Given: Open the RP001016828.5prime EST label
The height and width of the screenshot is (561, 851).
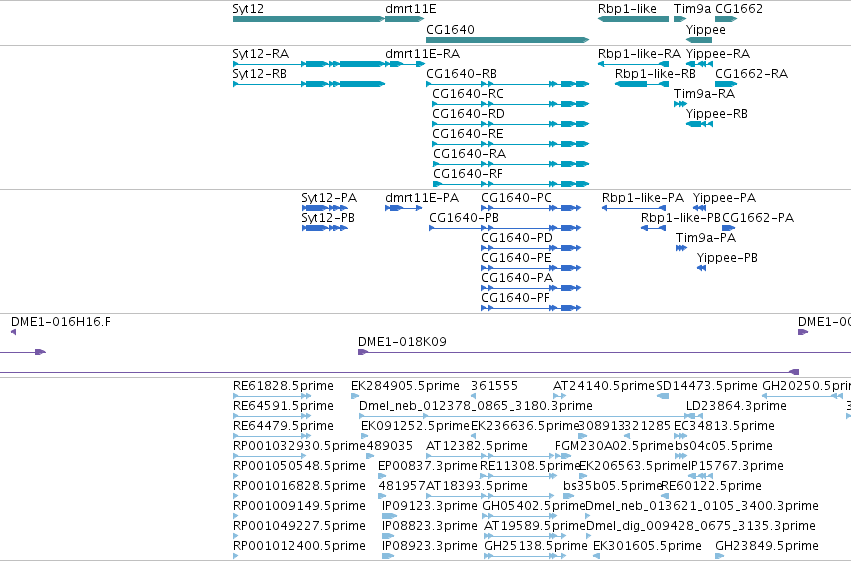Looking at the screenshot, I should [x=299, y=486].
